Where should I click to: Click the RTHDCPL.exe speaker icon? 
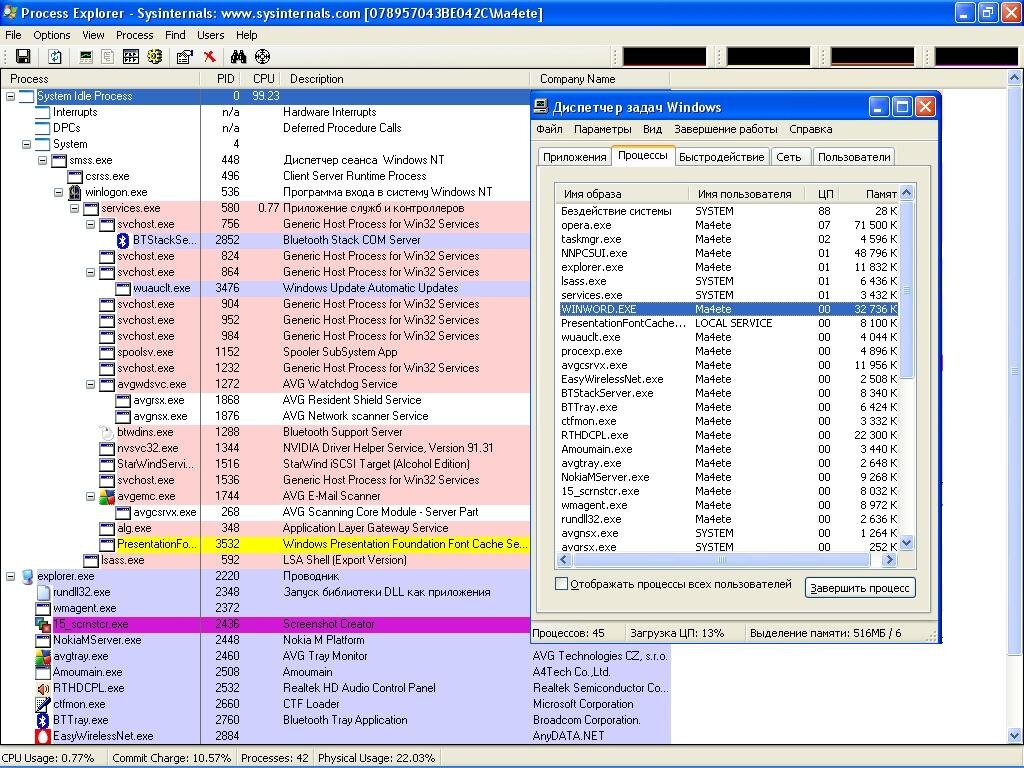pyautogui.click(x=43, y=688)
